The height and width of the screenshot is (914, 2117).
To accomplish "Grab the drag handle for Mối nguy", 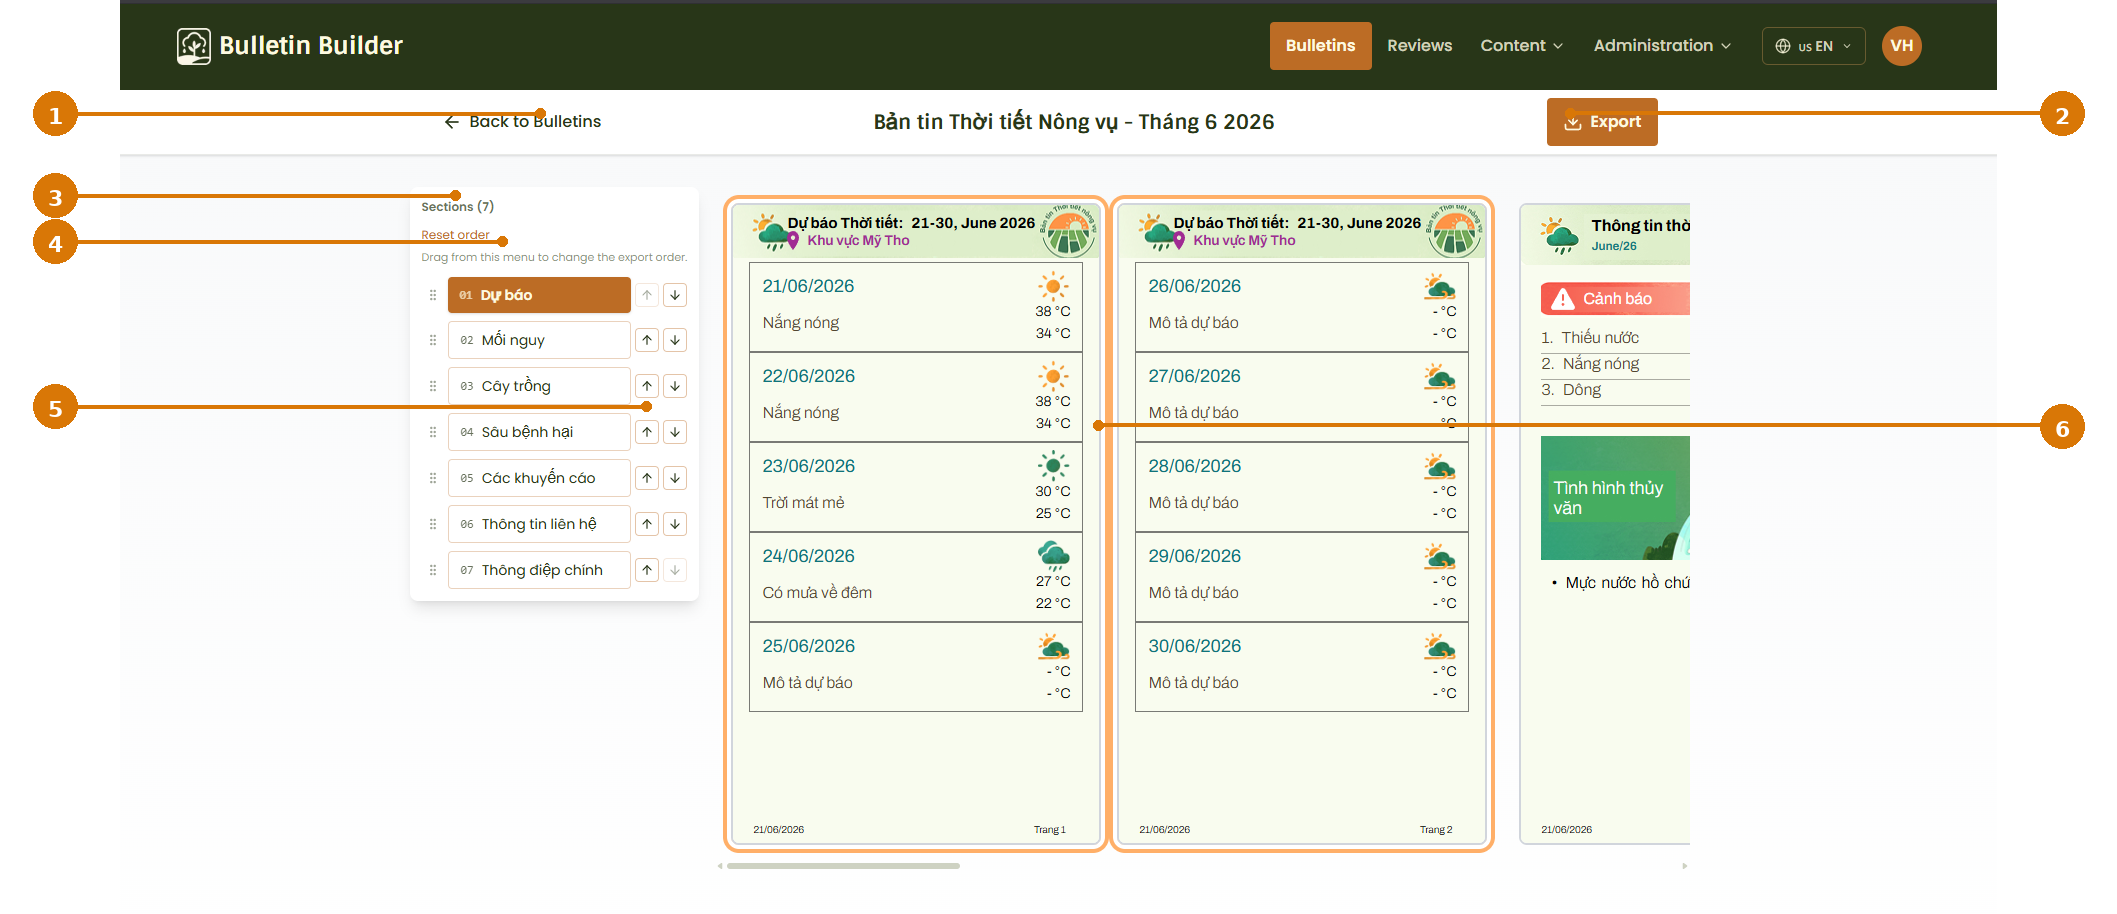I will (433, 340).
